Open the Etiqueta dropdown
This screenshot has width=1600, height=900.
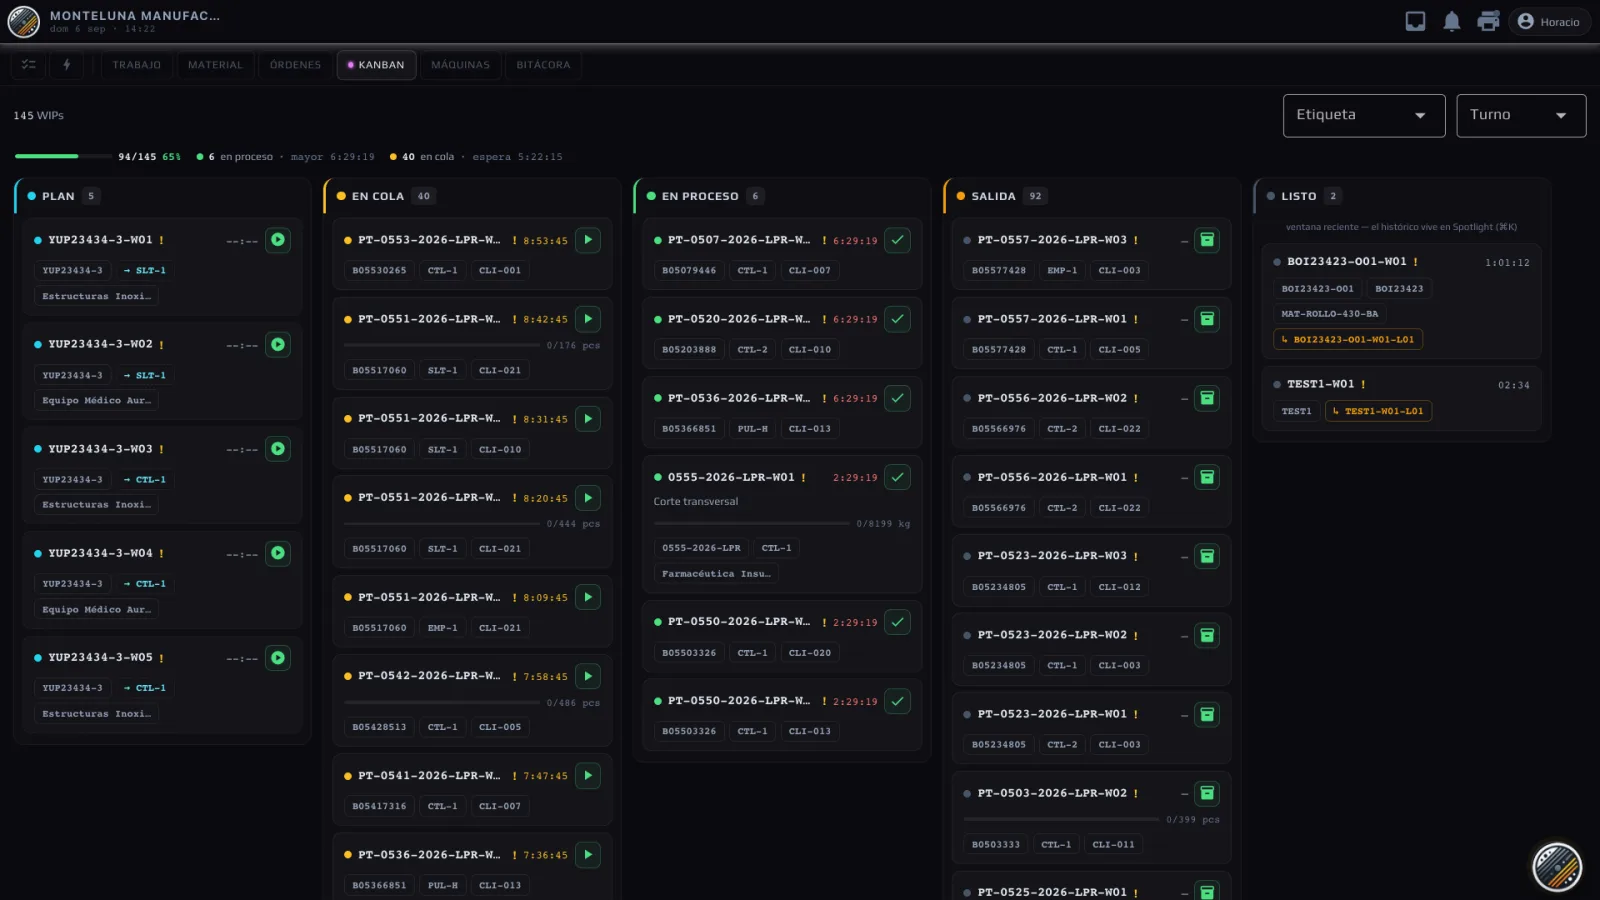pos(1364,115)
